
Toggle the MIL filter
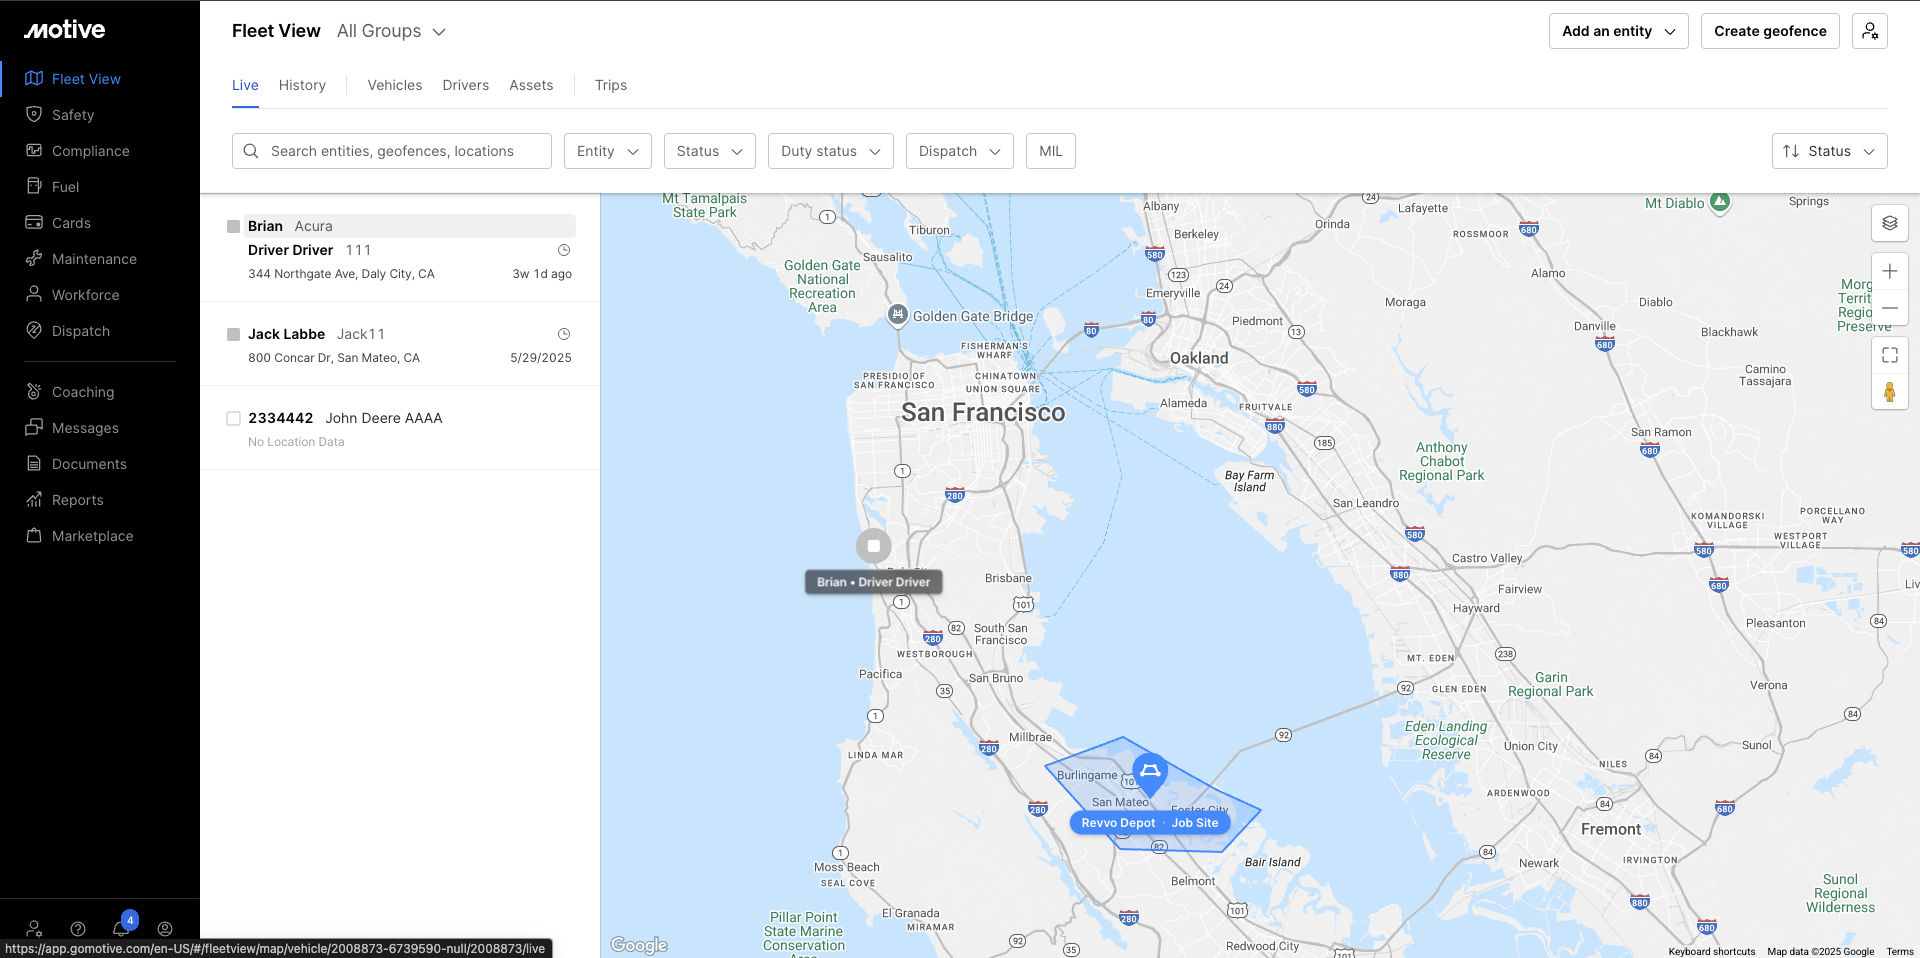click(1050, 151)
